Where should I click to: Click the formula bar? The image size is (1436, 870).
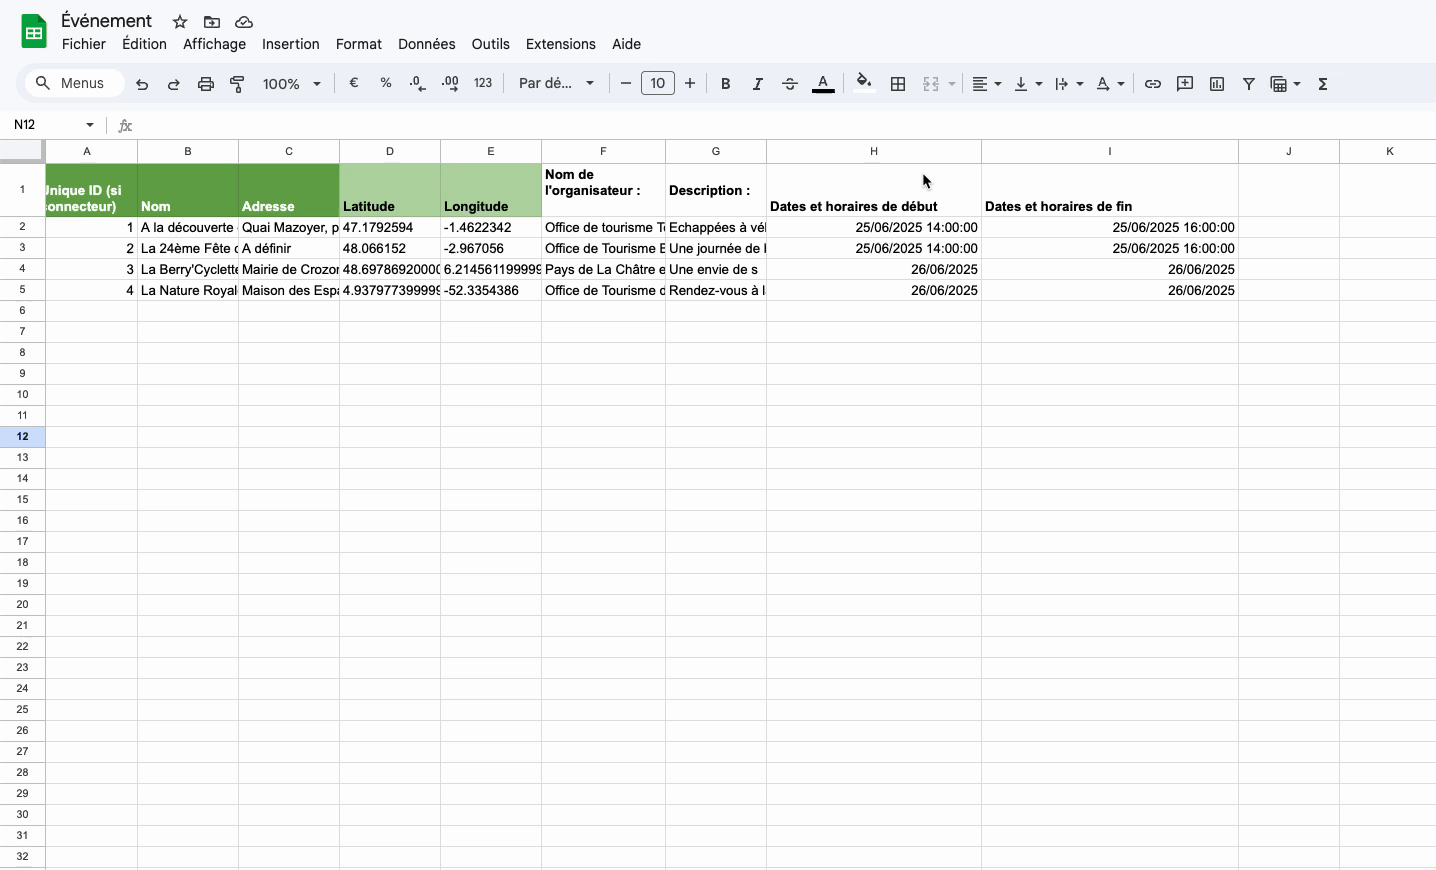click(785, 125)
